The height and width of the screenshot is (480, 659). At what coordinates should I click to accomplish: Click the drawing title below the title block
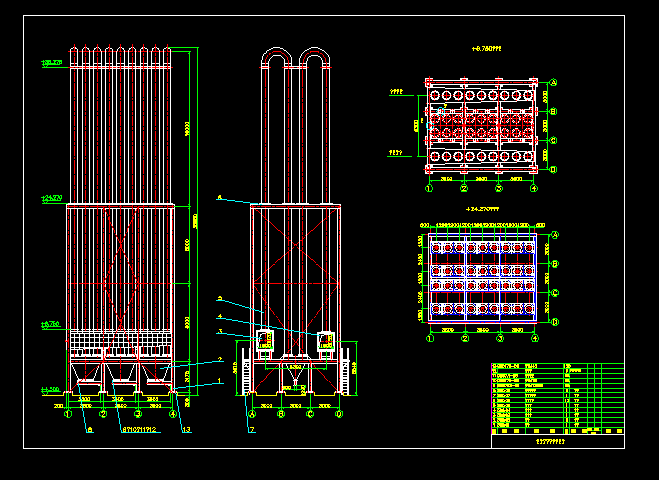(551, 441)
